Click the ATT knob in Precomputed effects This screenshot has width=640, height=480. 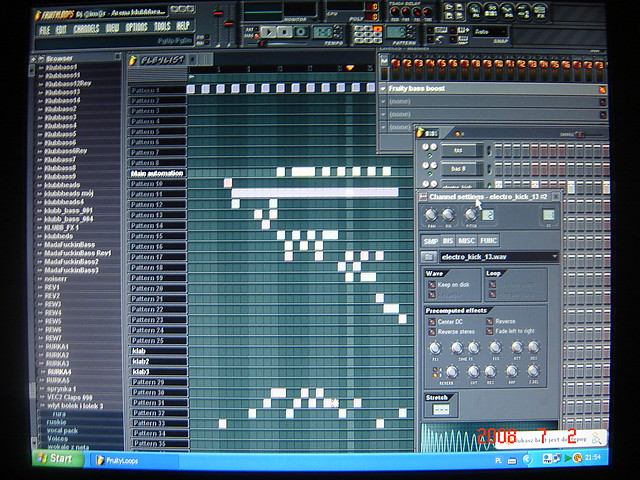(517, 347)
